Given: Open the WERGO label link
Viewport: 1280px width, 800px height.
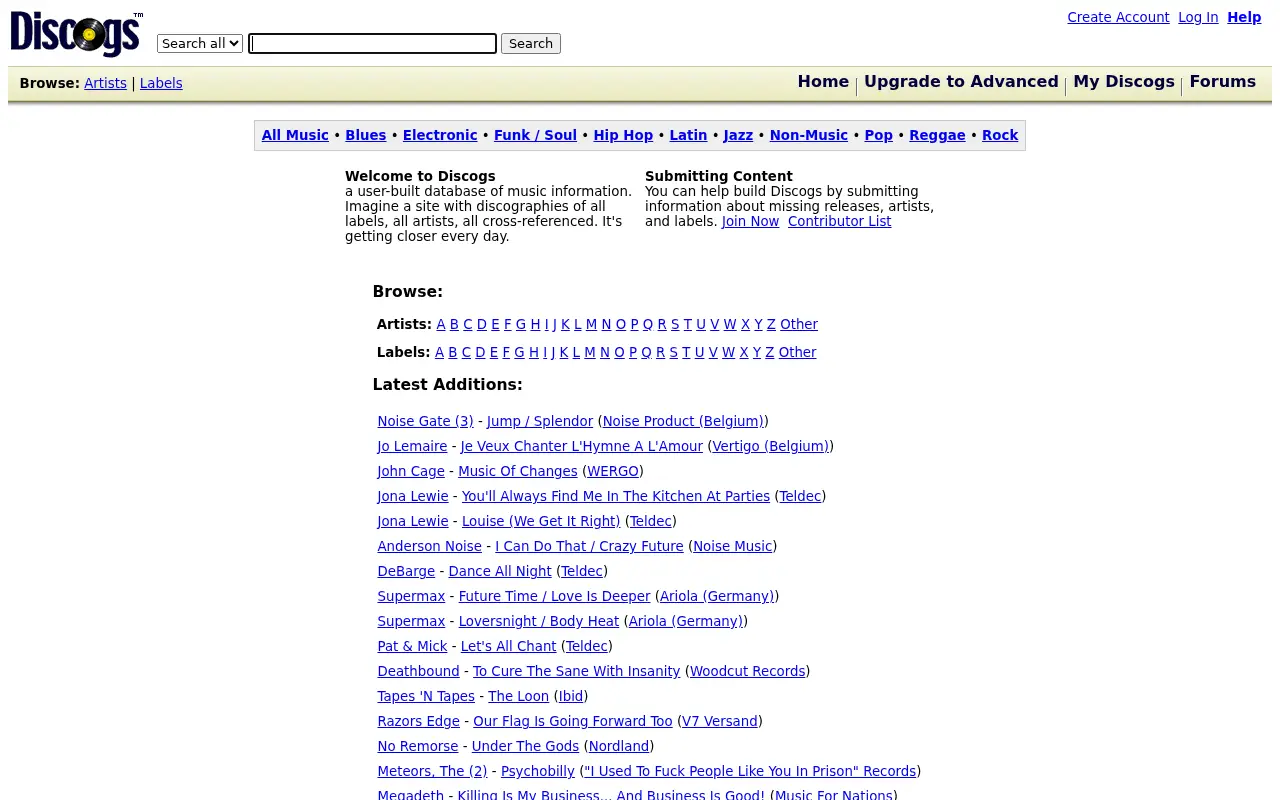Looking at the screenshot, I should 613,471.
